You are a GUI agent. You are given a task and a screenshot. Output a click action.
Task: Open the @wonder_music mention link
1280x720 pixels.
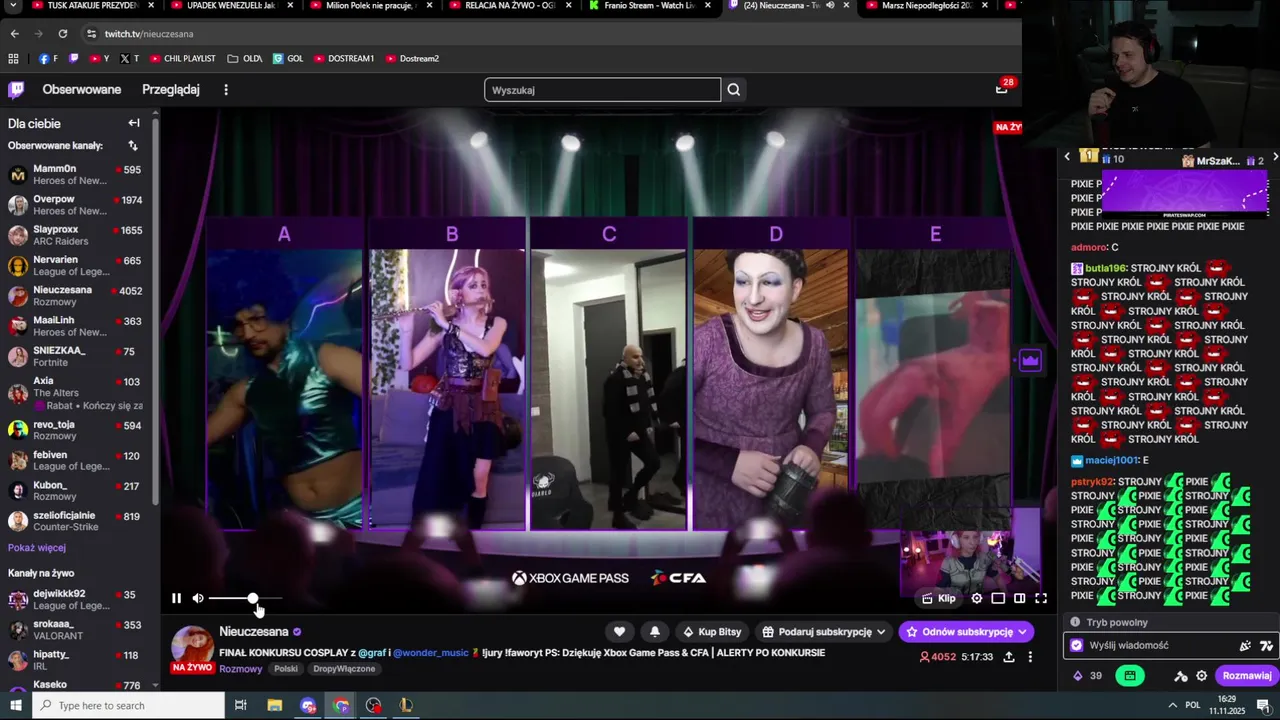tap(430, 653)
